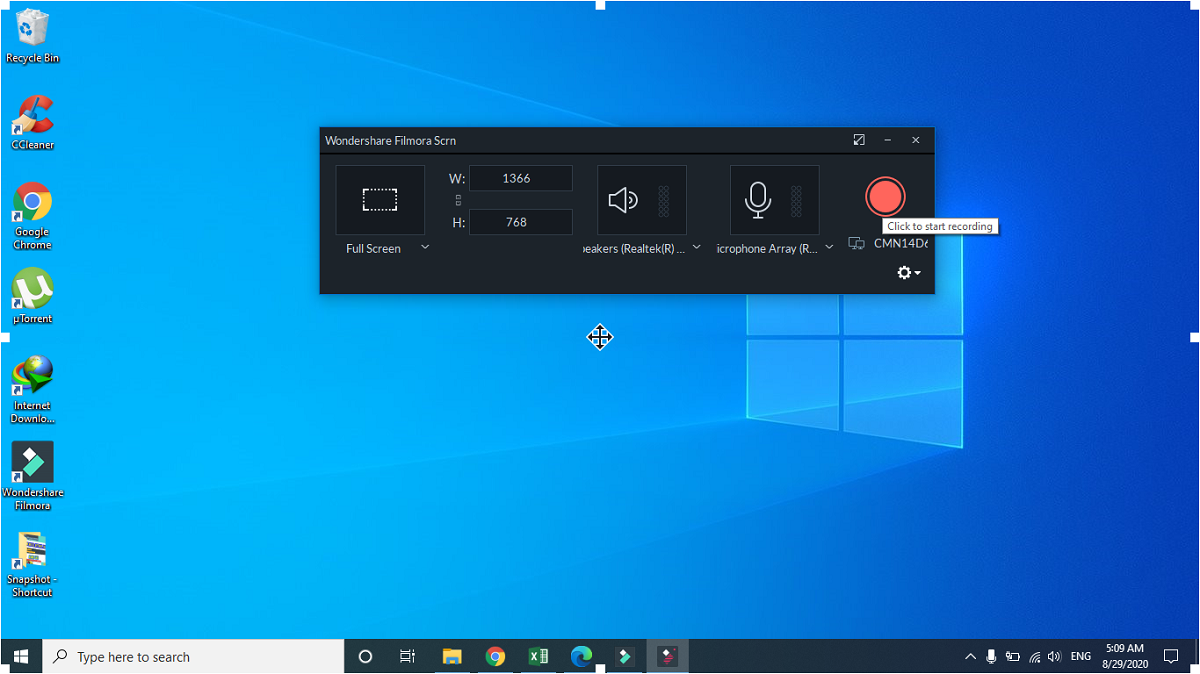Close the Wondershare Filmora Scrn window
Screen dimensions: 1200x674
pos(915,140)
